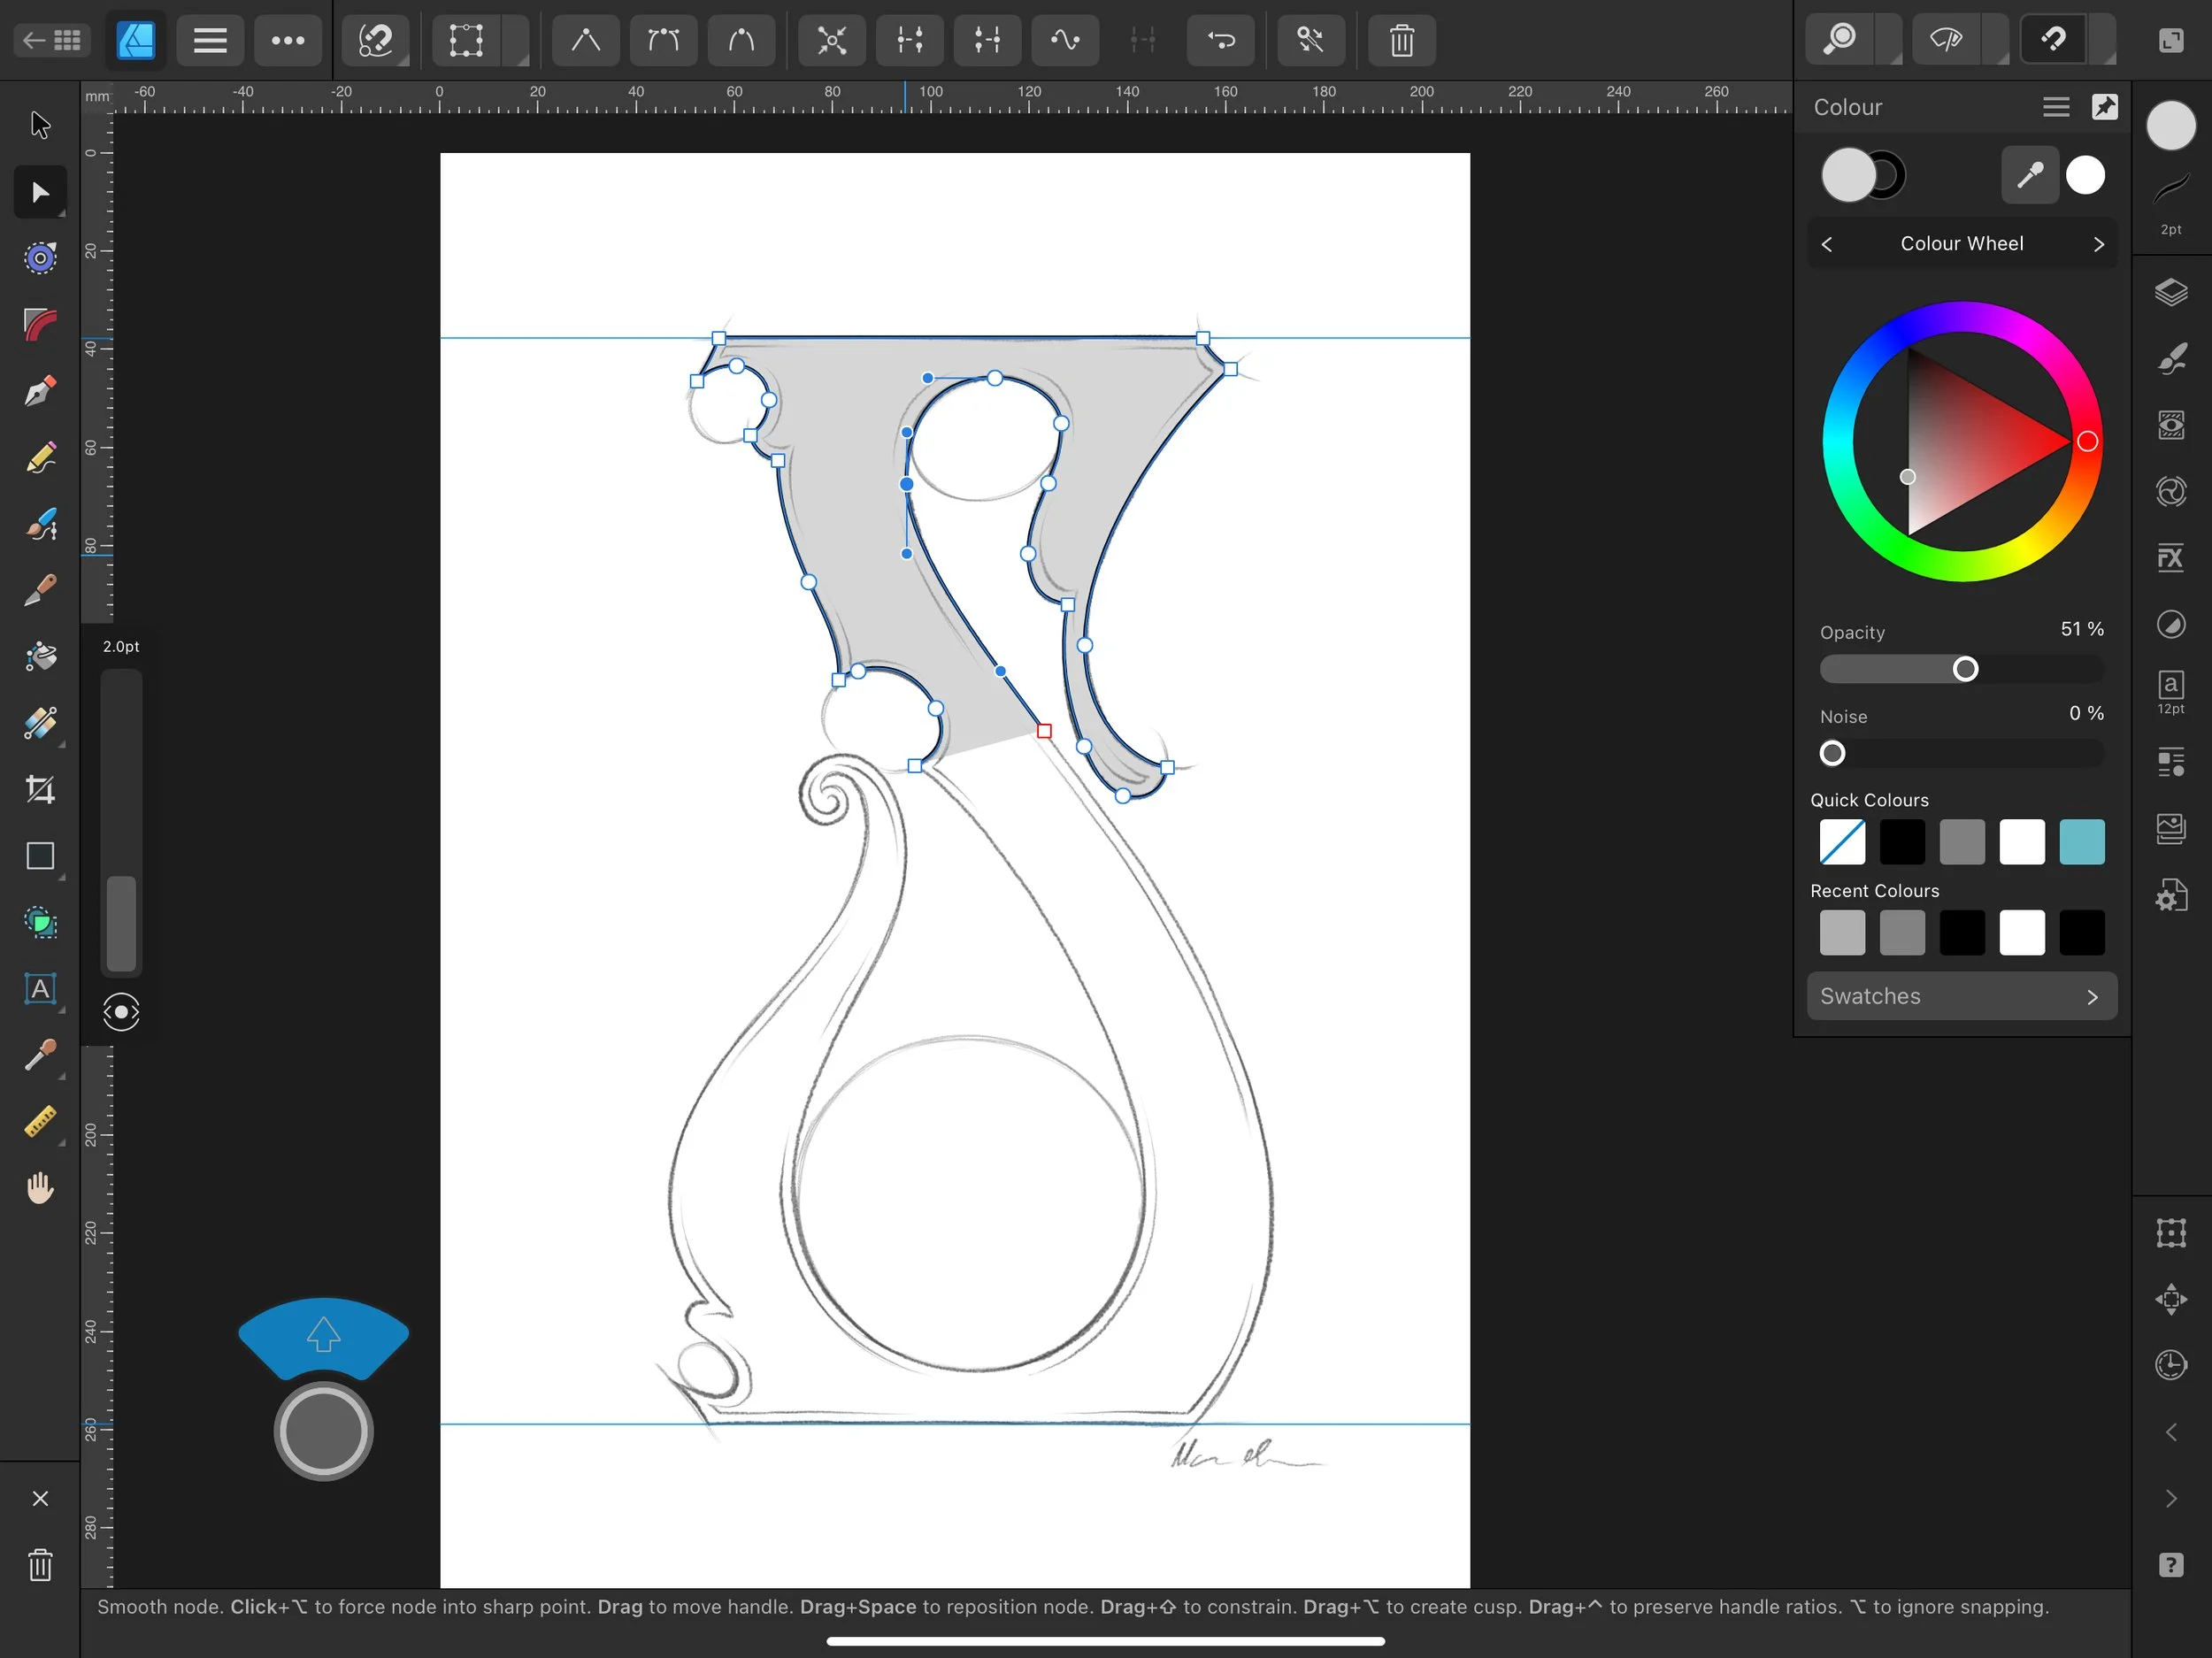The image size is (2212, 1658).
Task: Pin the Colour panel open
Action: pos(2104,107)
